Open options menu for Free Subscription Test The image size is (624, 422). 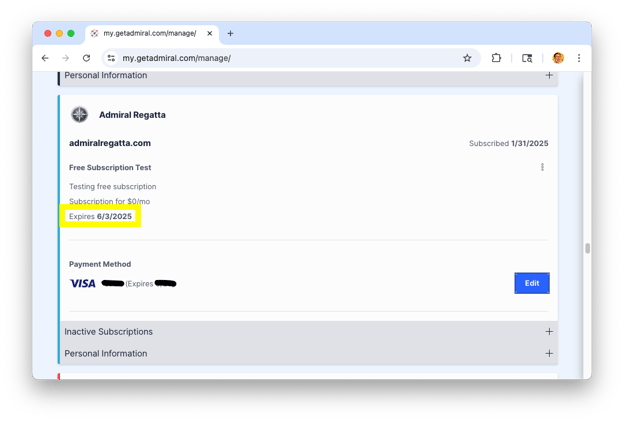(x=542, y=167)
